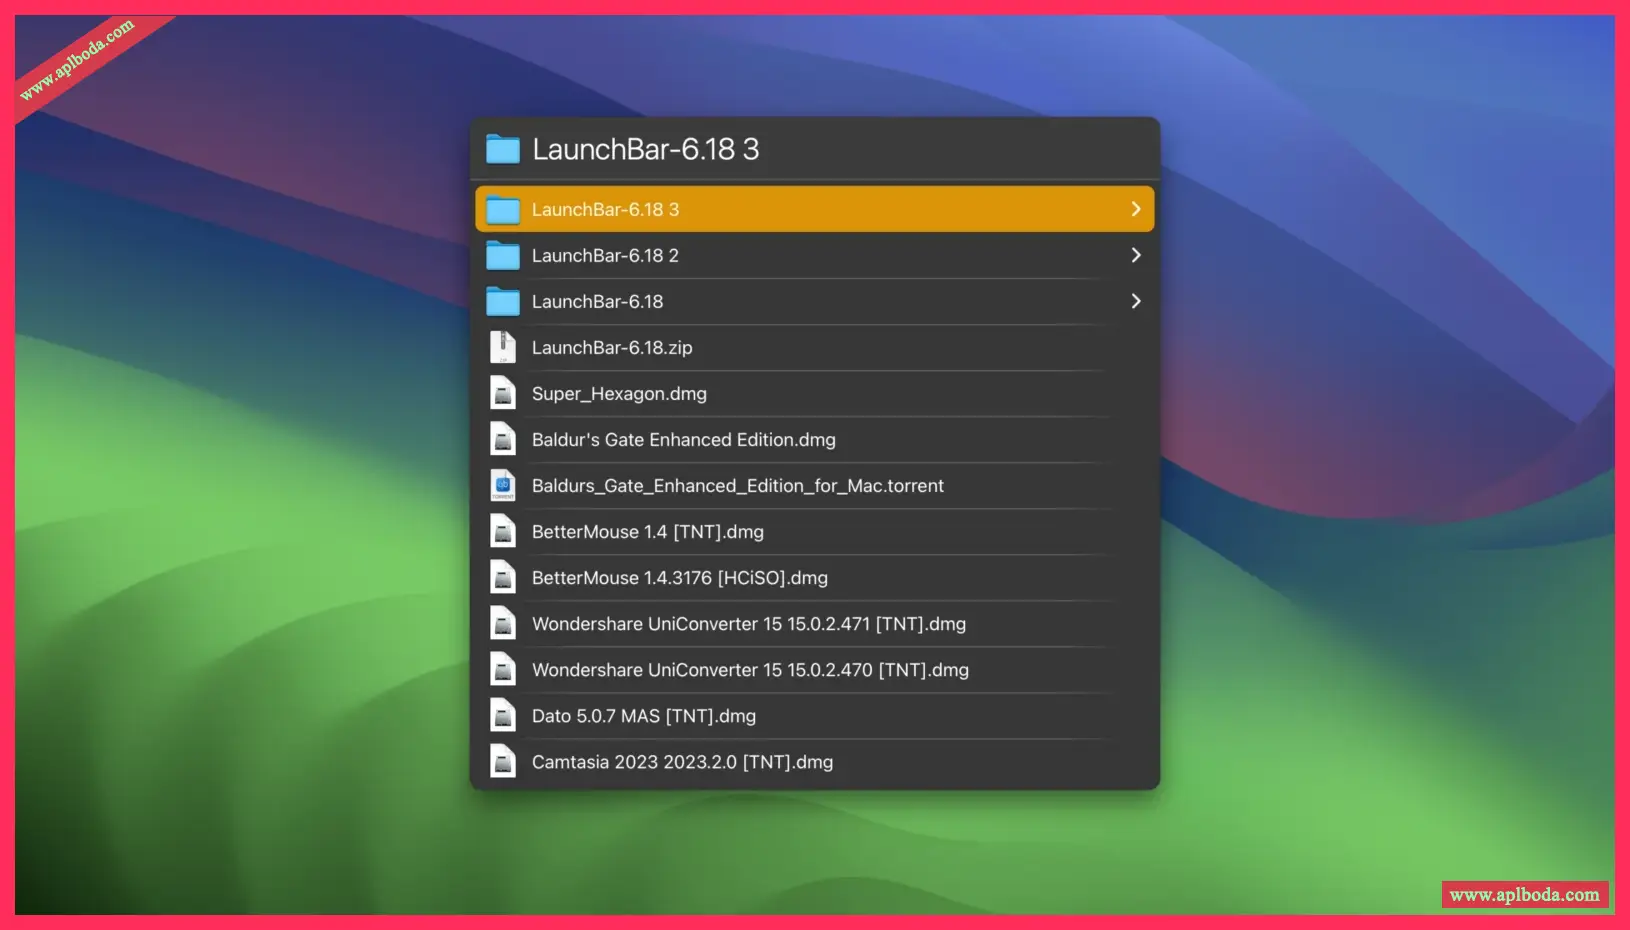Click the LaunchBar-6.18 2 folder icon
Image resolution: width=1630 pixels, height=930 pixels.
click(503, 256)
